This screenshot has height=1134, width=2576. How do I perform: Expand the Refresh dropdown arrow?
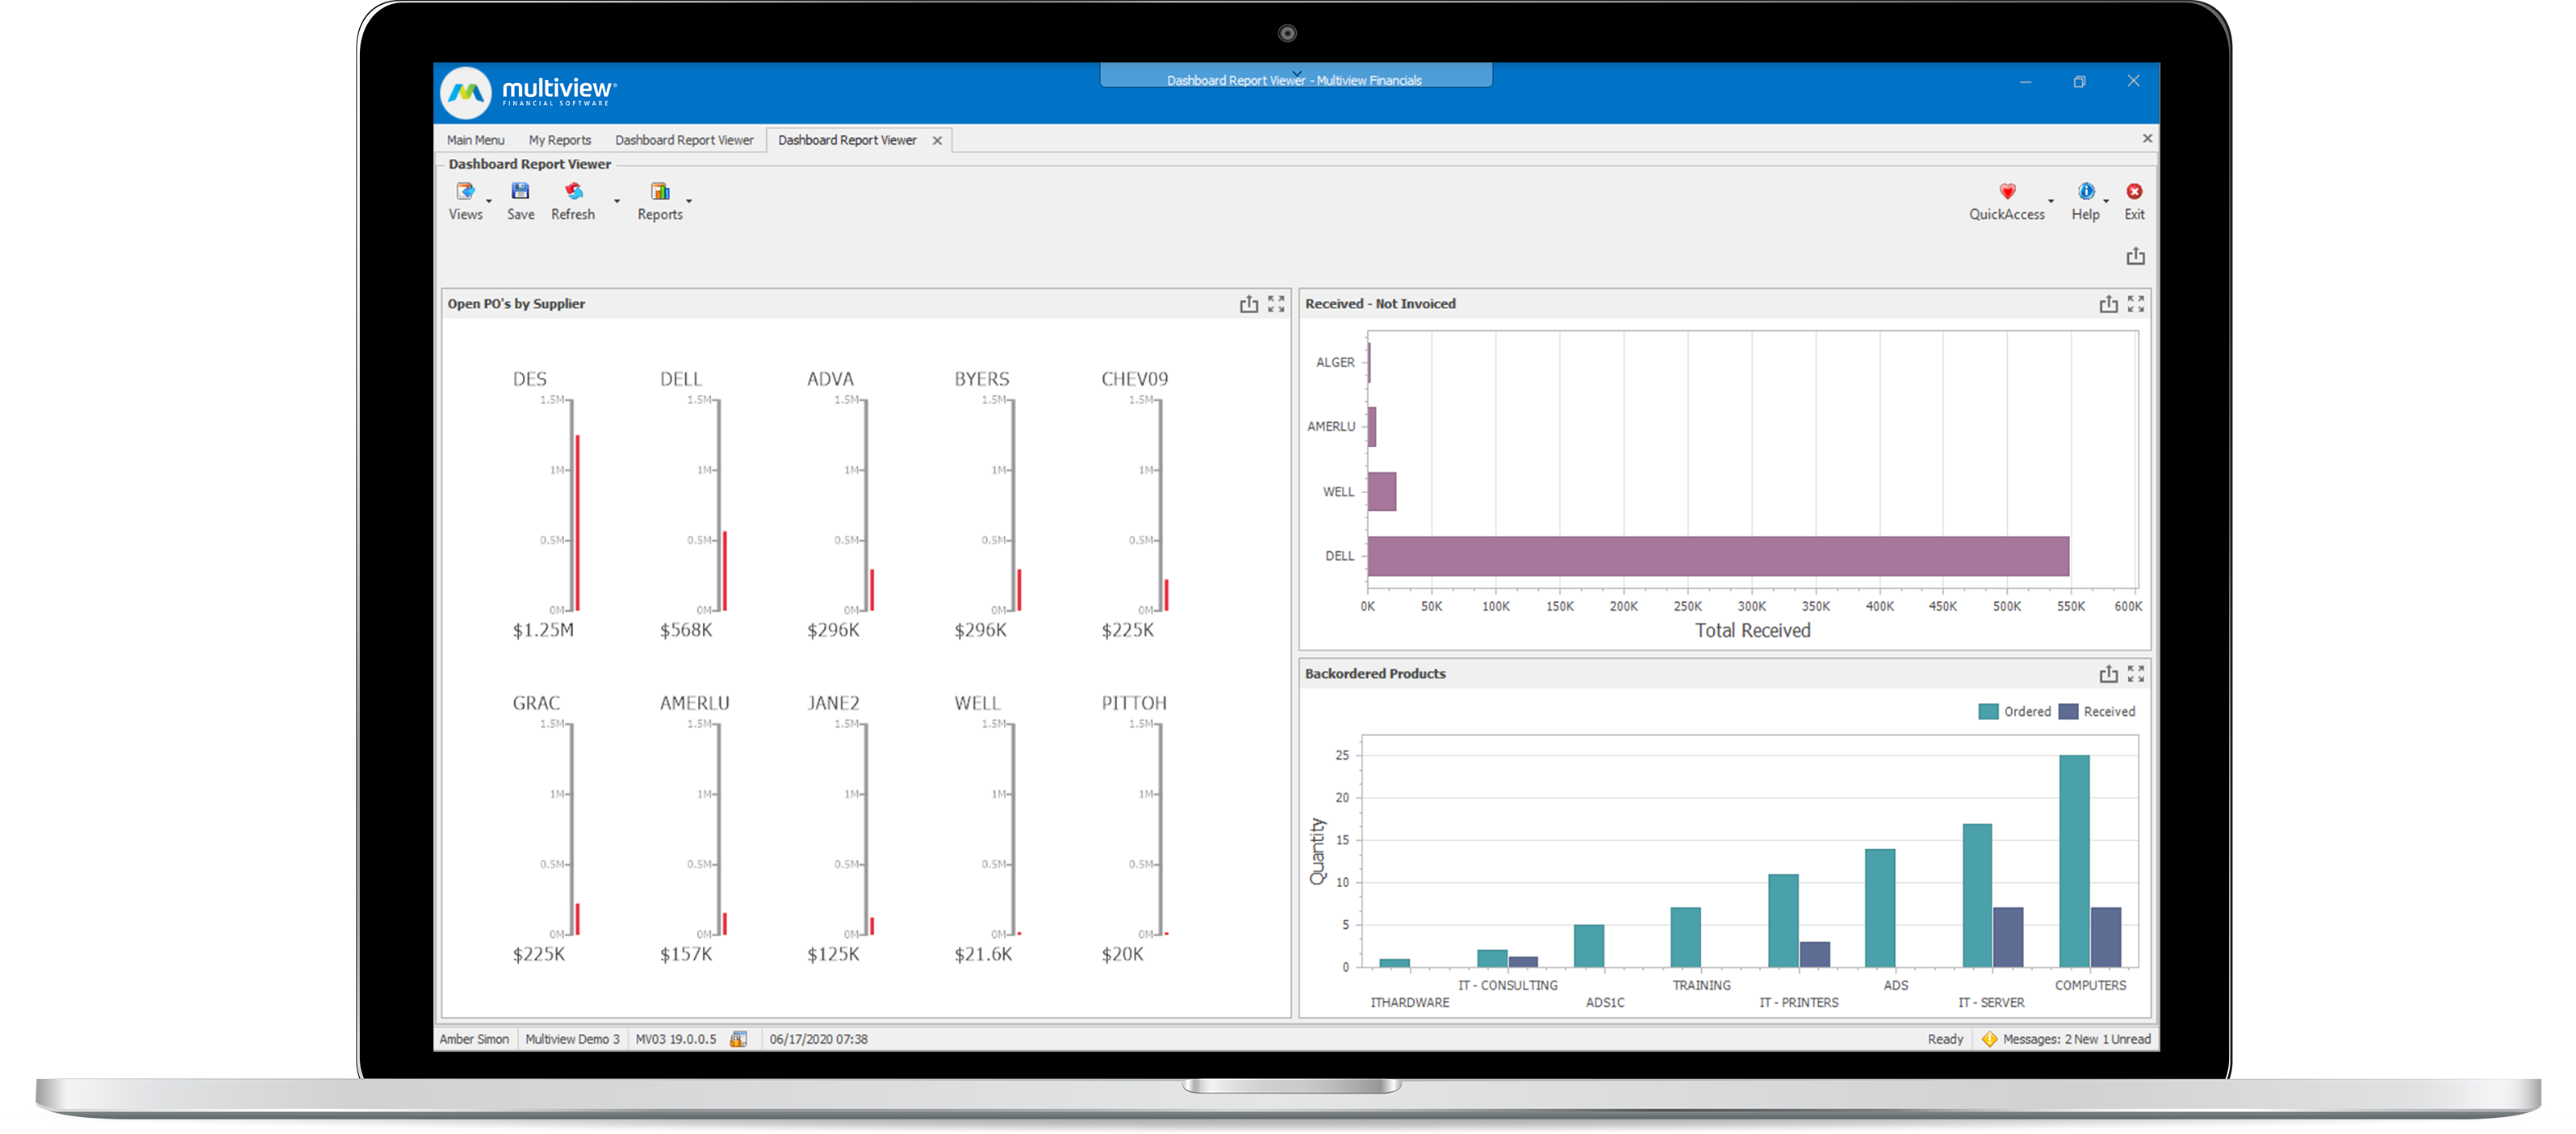tap(616, 202)
